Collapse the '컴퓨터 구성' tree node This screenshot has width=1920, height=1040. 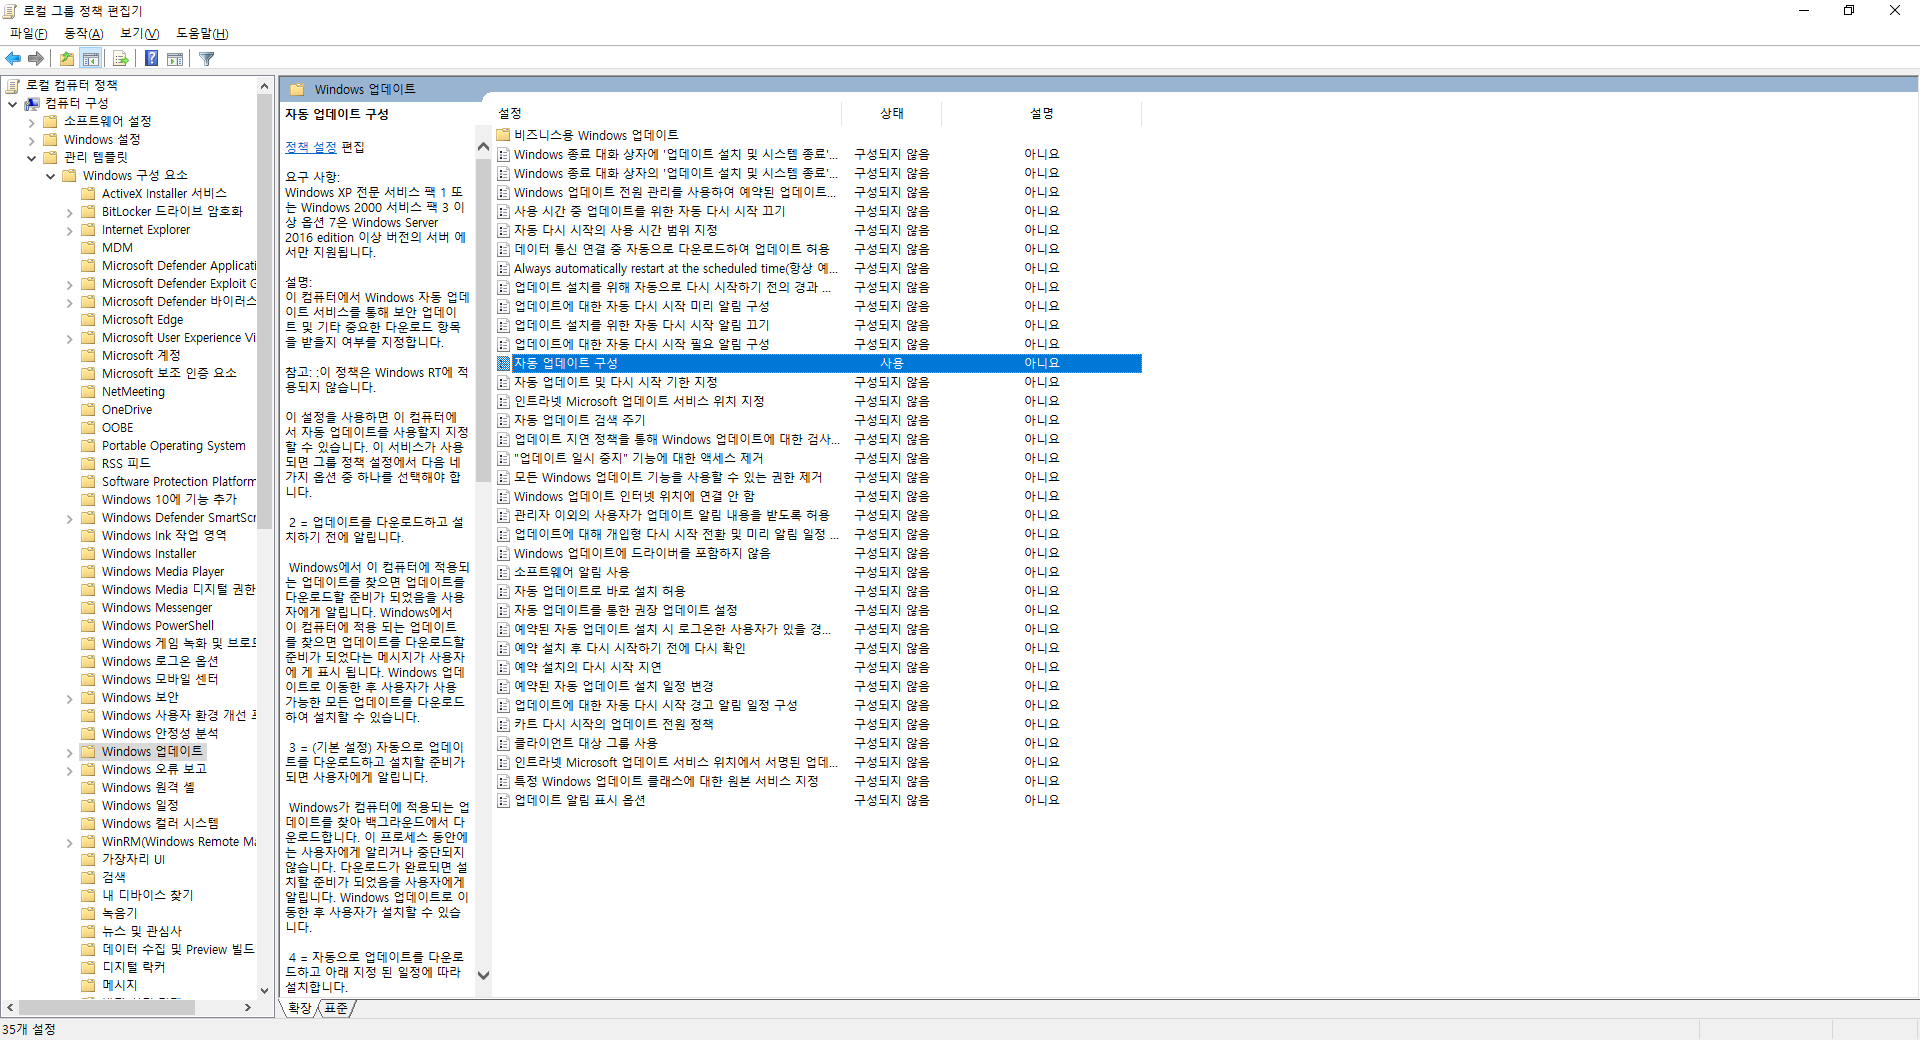click(x=13, y=104)
